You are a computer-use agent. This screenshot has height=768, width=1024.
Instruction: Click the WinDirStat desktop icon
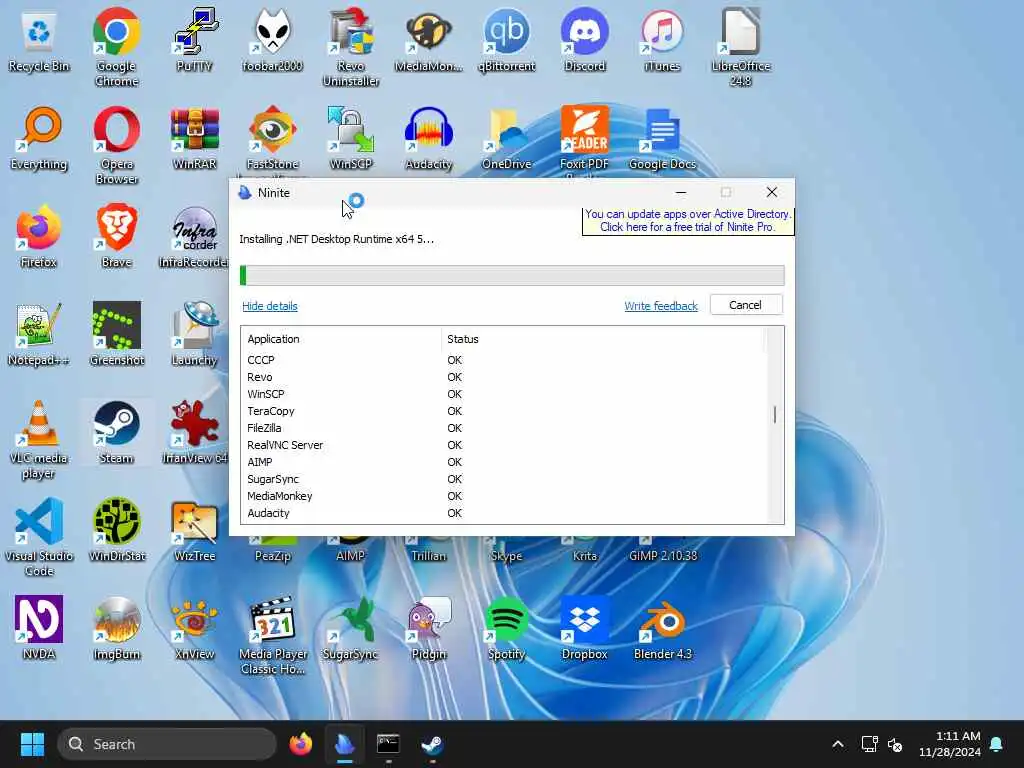[x=117, y=530]
